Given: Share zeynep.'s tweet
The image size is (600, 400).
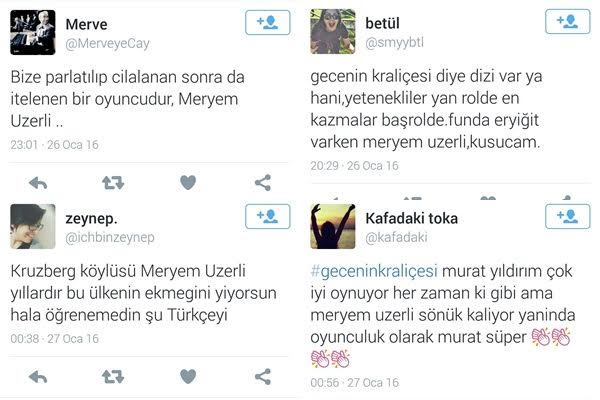Looking at the screenshot, I should pos(263,377).
